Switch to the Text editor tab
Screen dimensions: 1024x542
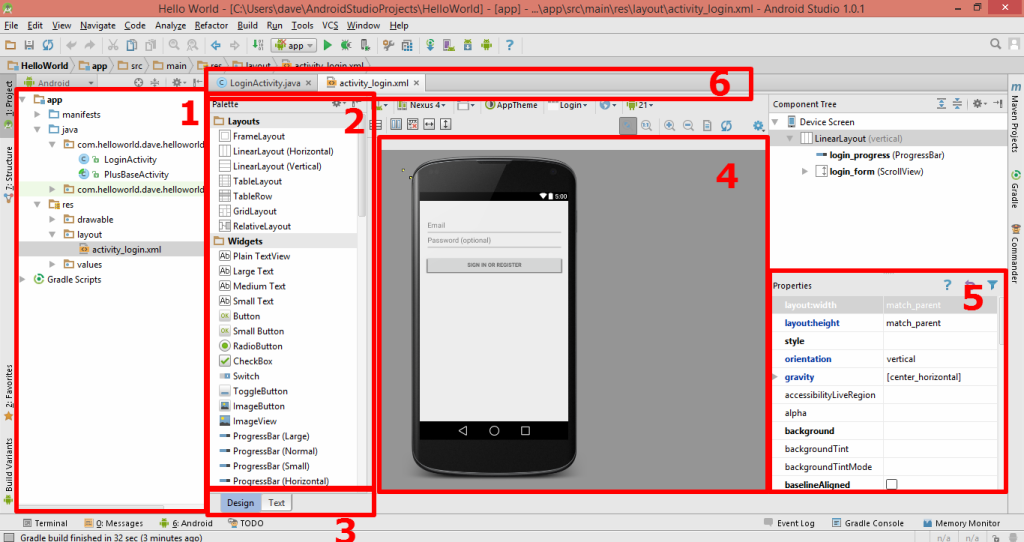tap(277, 502)
